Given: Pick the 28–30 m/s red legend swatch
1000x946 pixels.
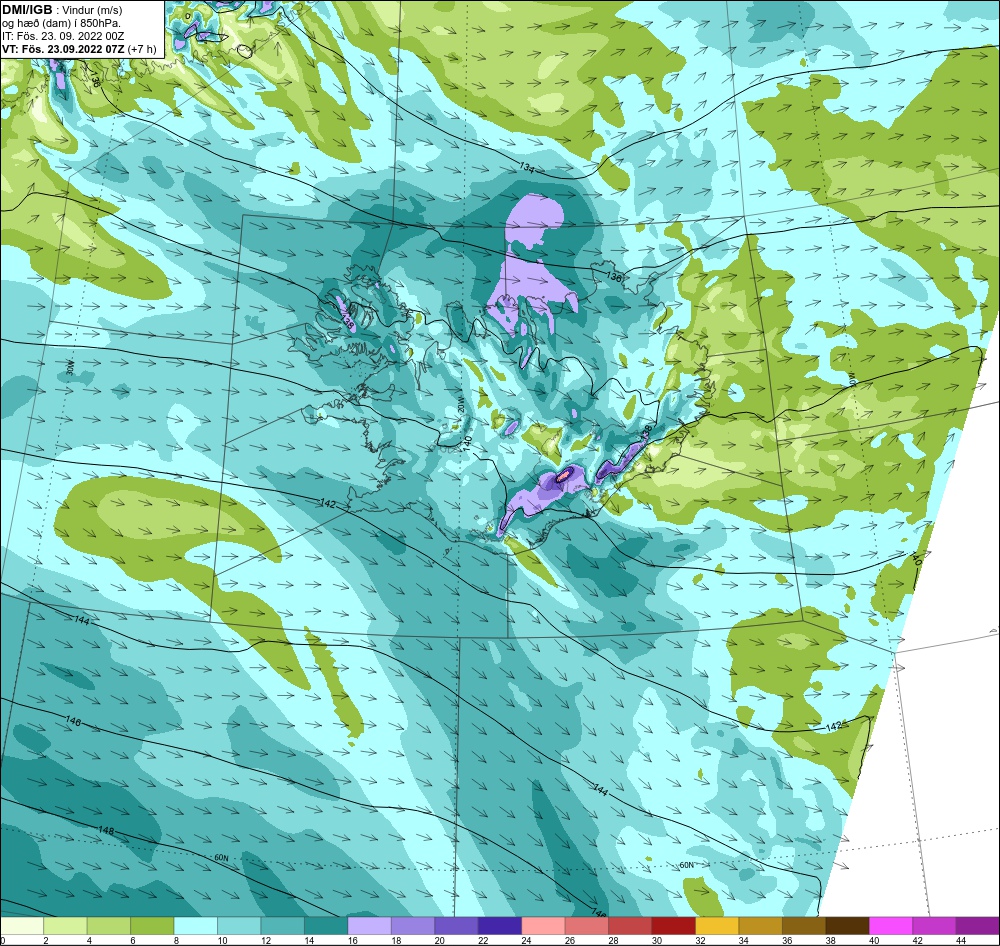Looking at the screenshot, I should click(x=629, y=926).
